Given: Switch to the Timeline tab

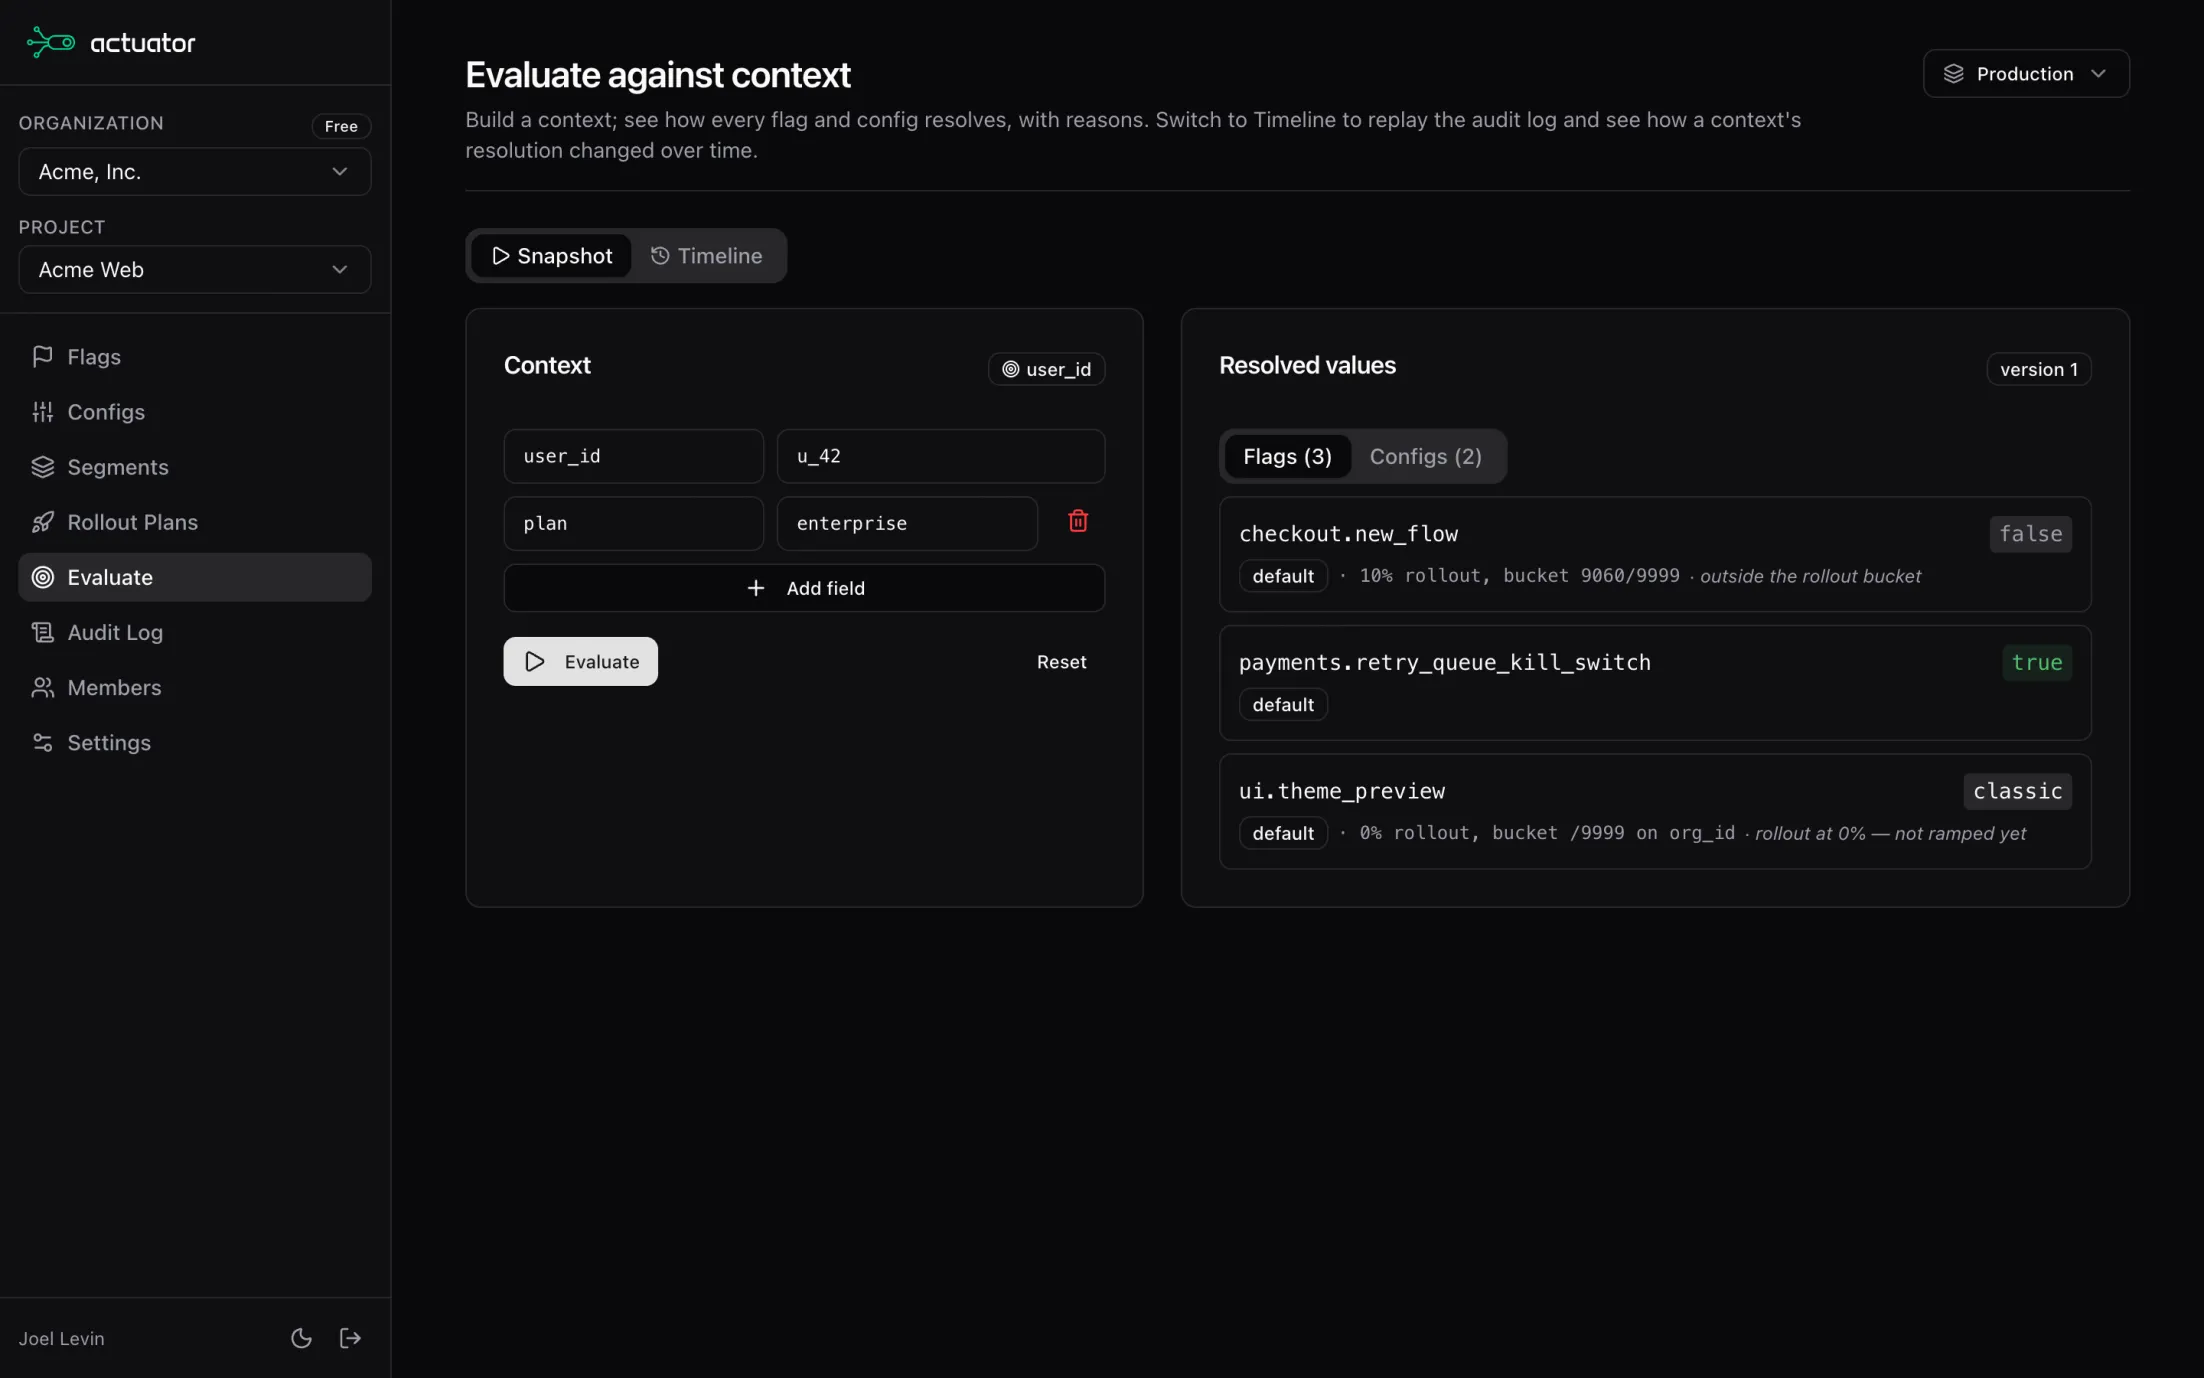Looking at the screenshot, I should (707, 256).
